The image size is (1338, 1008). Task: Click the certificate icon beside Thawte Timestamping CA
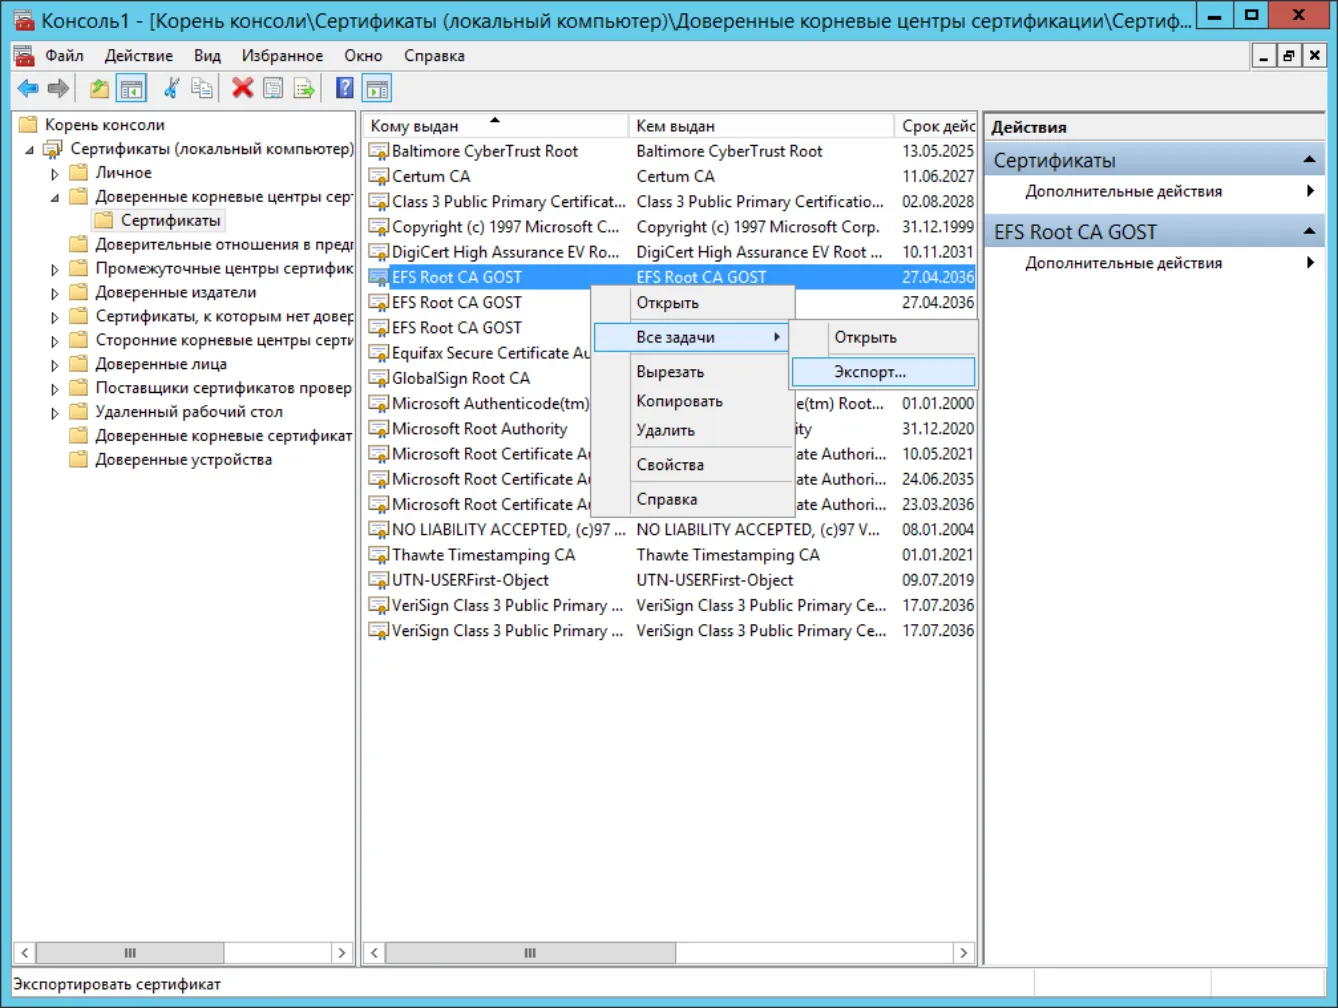(x=378, y=555)
